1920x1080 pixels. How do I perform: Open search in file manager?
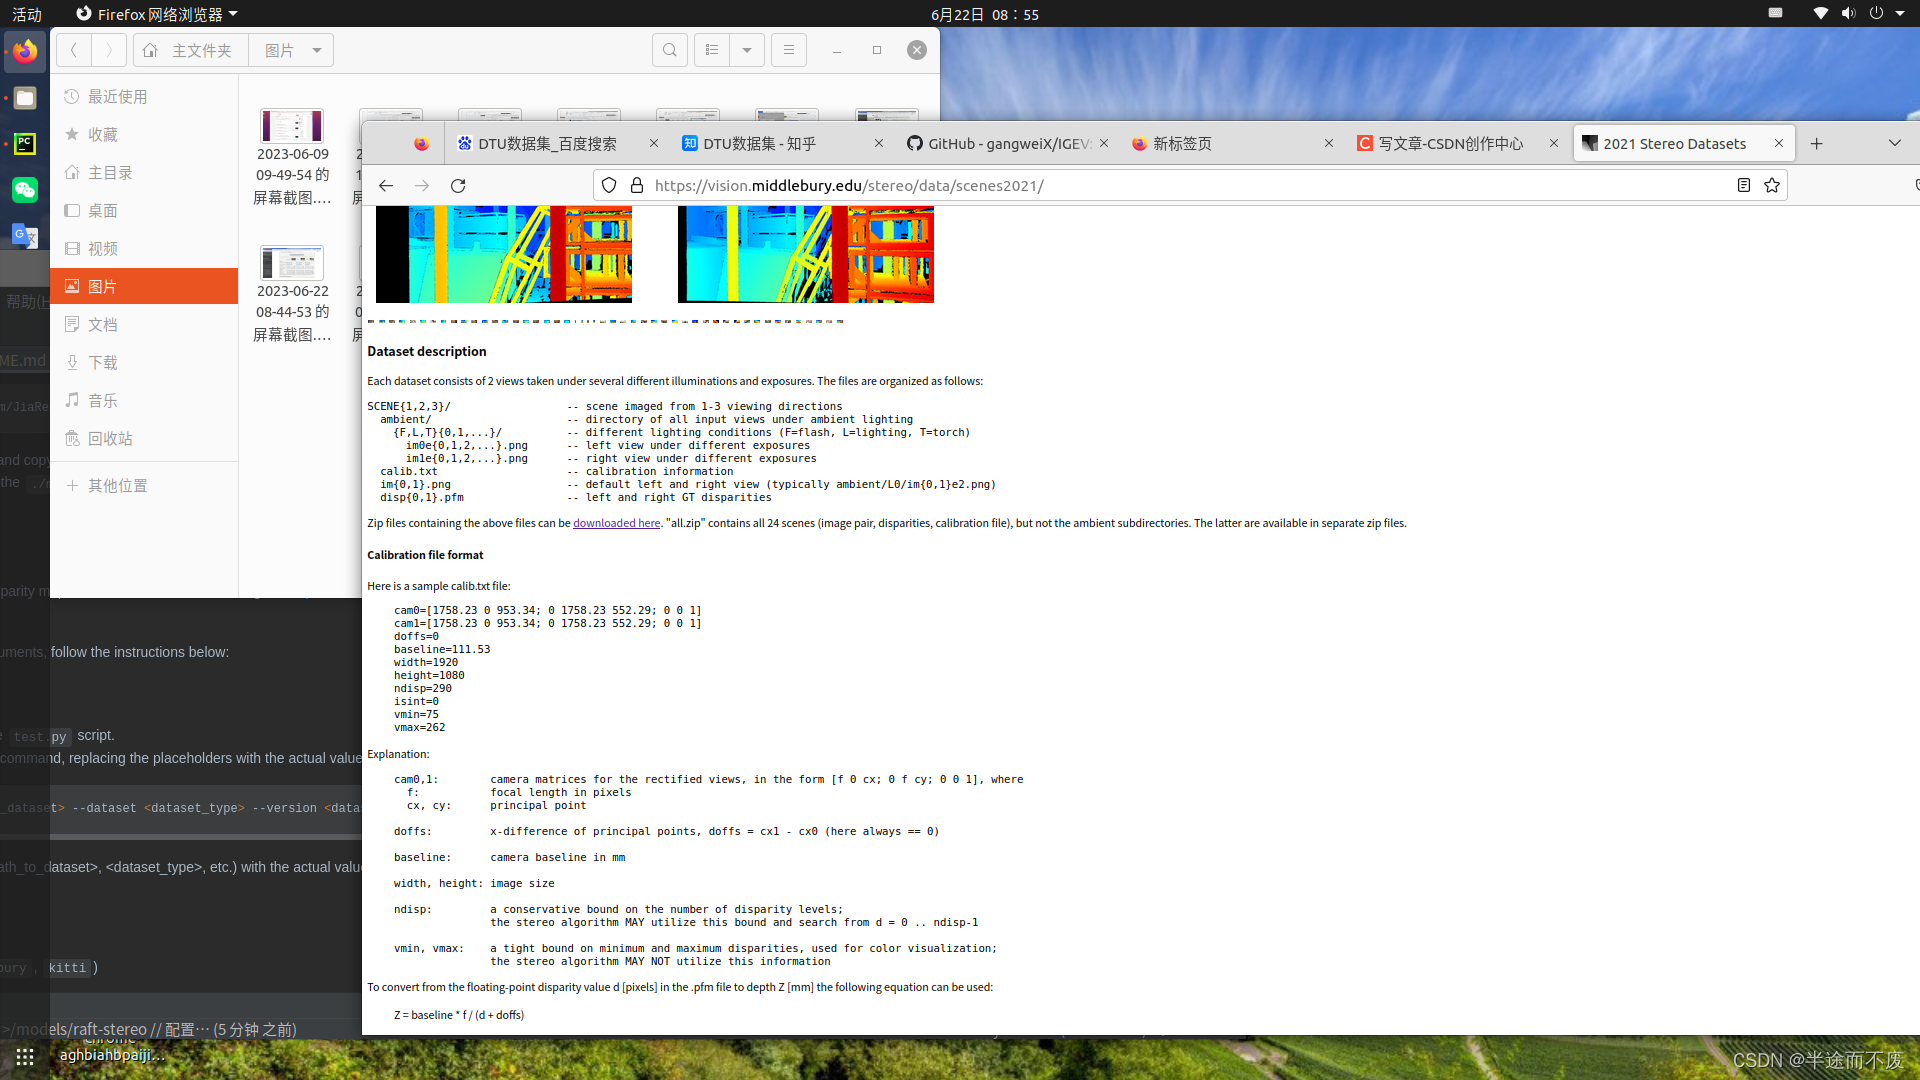669,50
